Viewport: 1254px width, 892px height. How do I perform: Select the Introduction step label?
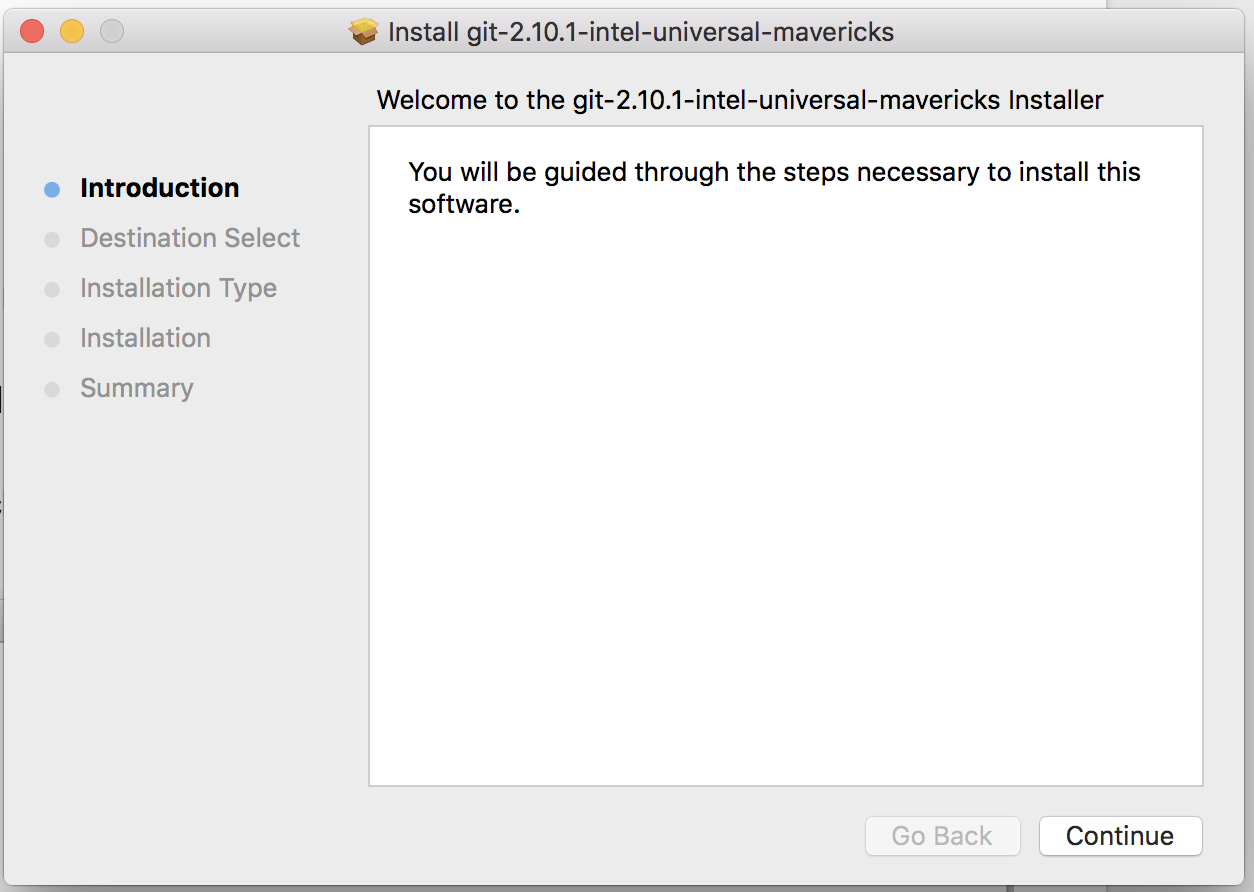tap(160, 188)
